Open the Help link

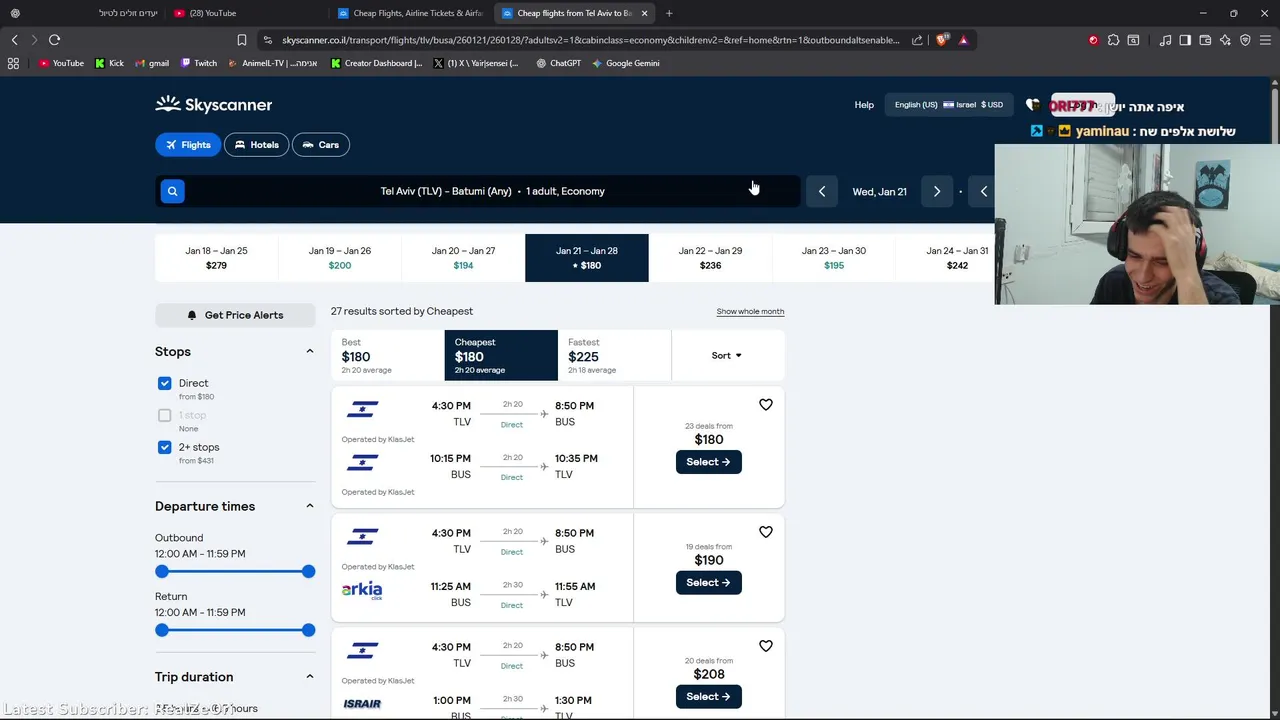click(x=864, y=104)
